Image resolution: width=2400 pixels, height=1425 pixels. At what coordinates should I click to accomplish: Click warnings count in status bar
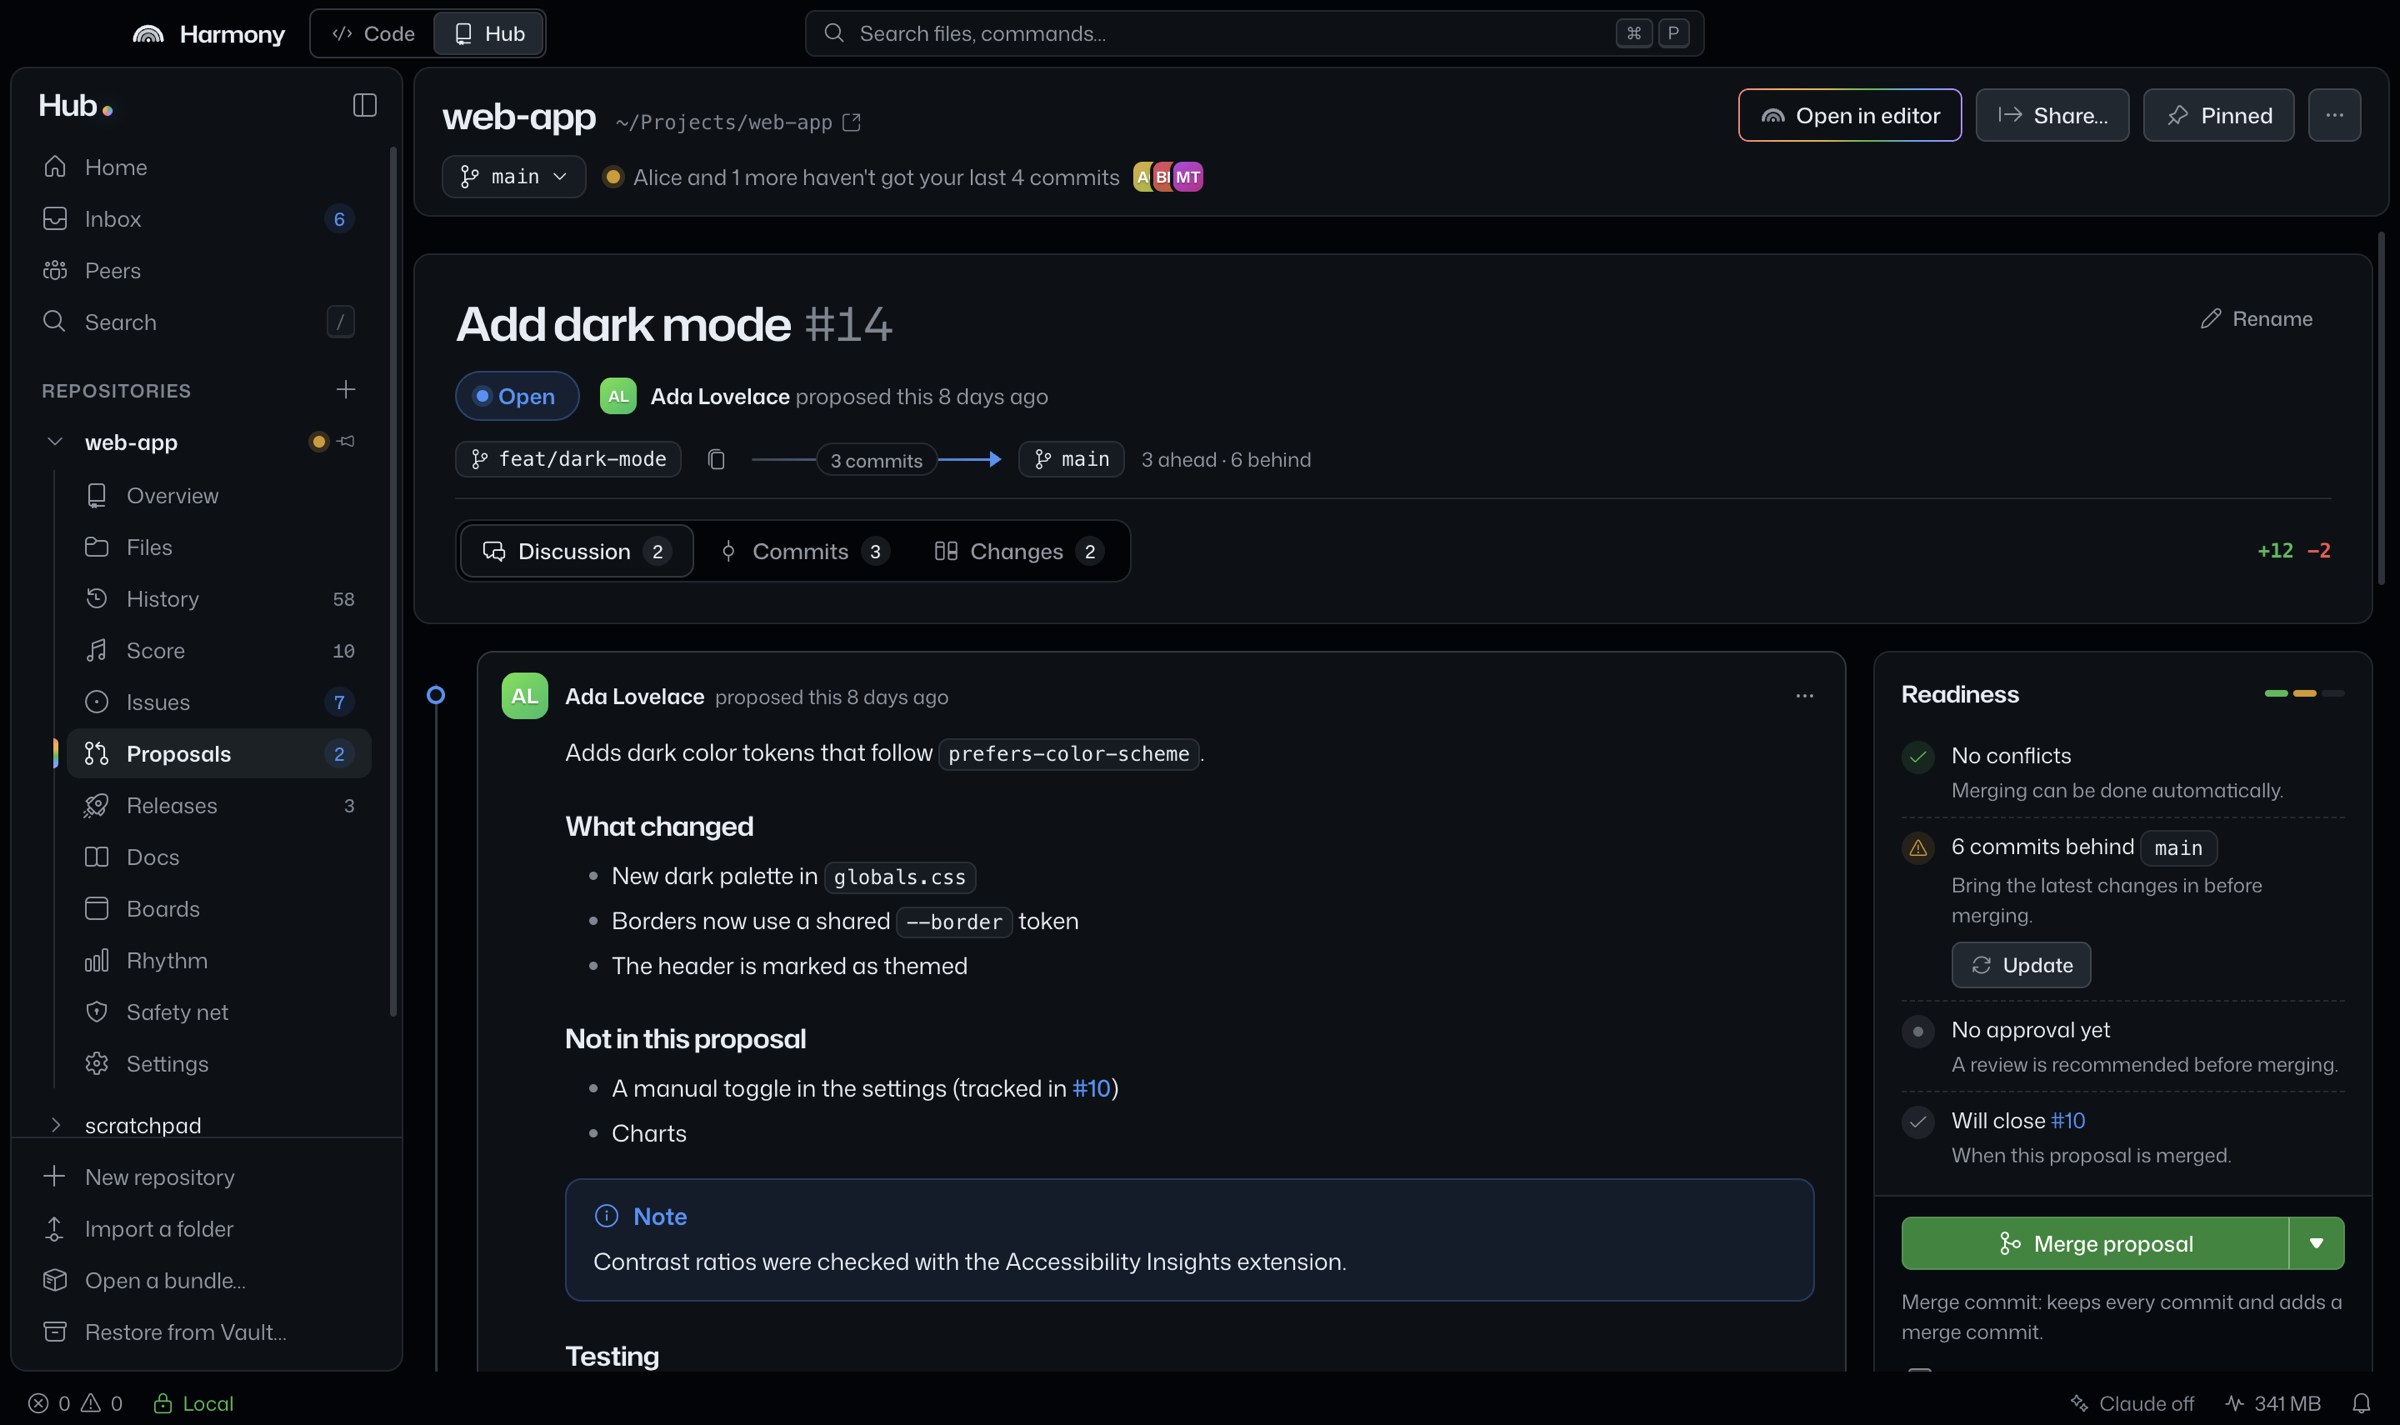click(101, 1403)
